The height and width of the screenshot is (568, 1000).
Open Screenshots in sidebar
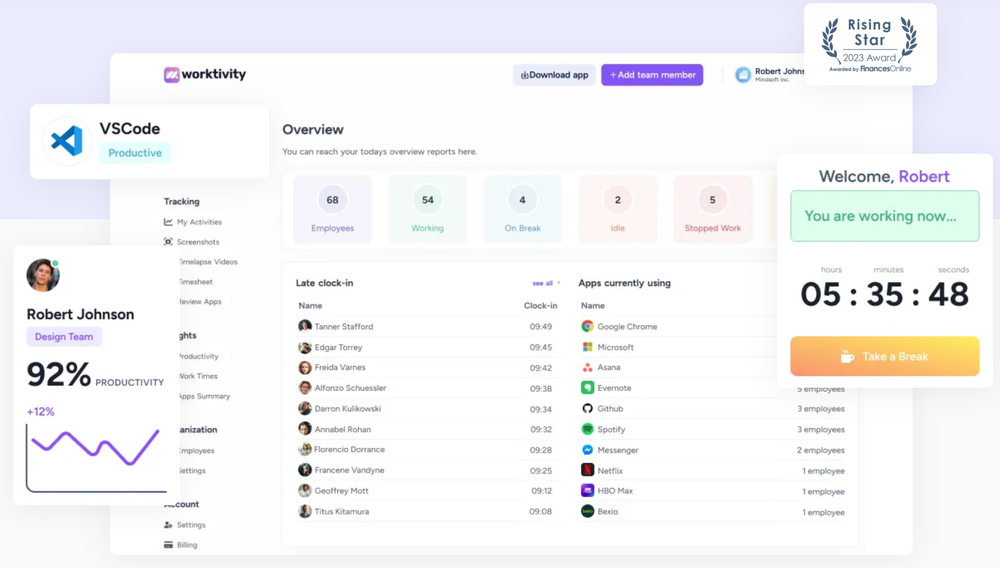198,242
